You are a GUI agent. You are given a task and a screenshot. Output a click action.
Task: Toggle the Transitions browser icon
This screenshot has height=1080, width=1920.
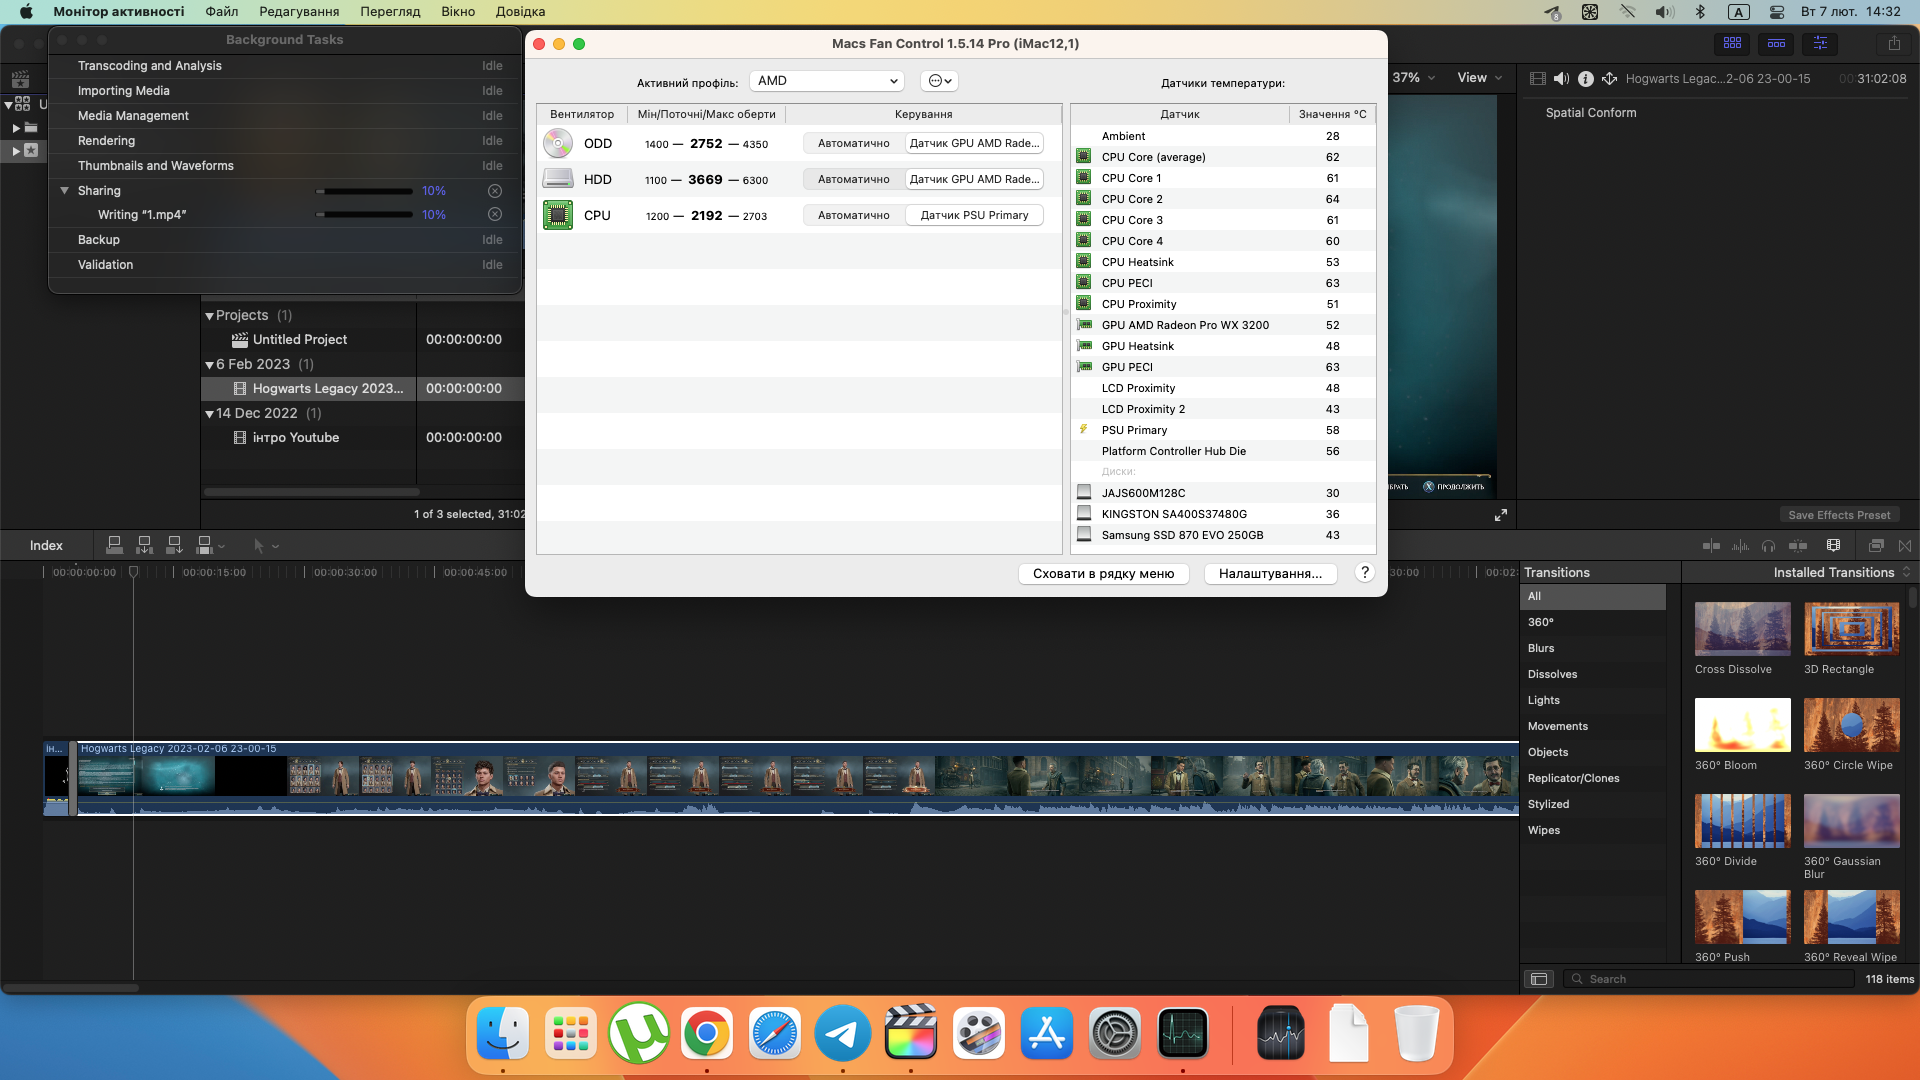(x=1904, y=545)
